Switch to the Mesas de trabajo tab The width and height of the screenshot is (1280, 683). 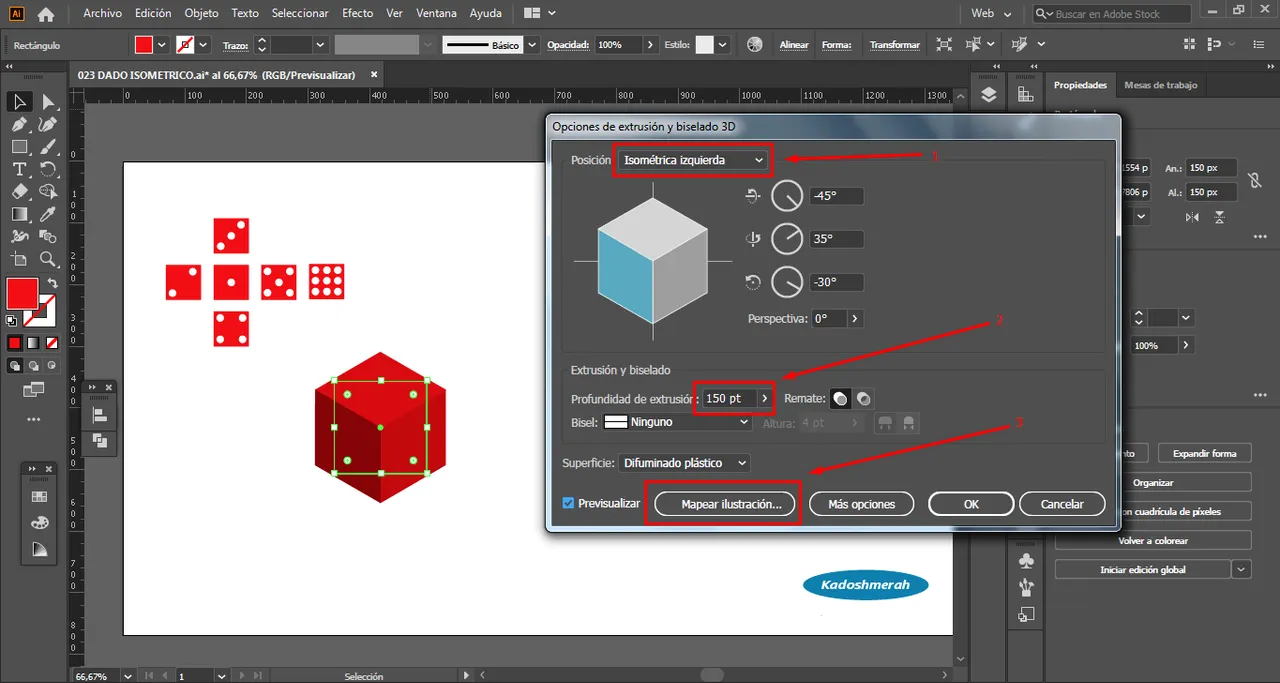(1160, 85)
